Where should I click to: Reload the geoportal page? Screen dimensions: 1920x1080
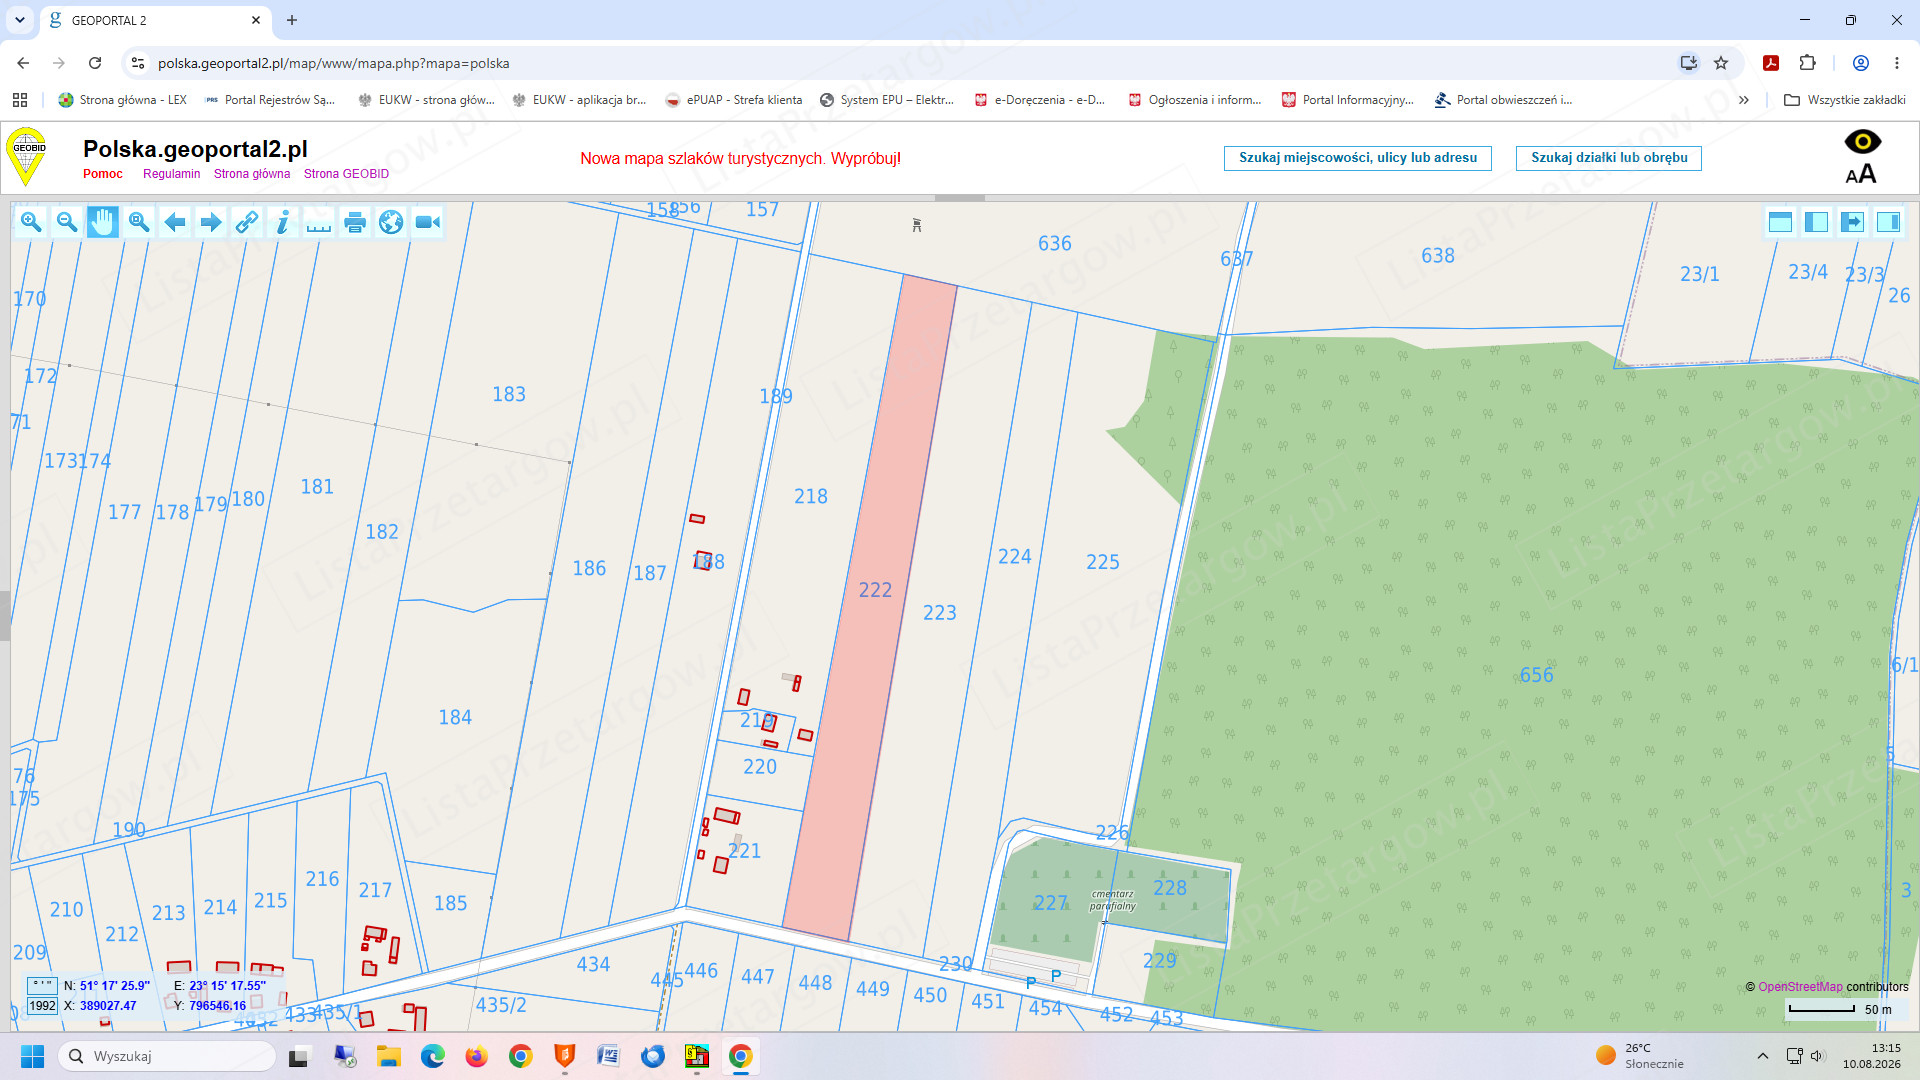click(x=95, y=63)
